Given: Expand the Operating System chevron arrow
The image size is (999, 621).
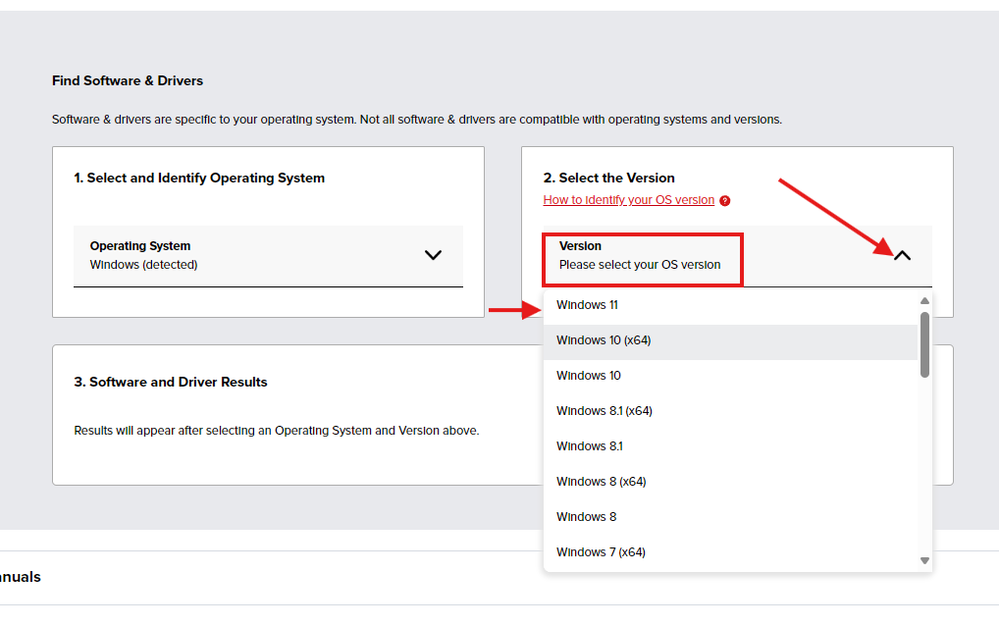Looking at the screenshot, I should coord(432,255).
